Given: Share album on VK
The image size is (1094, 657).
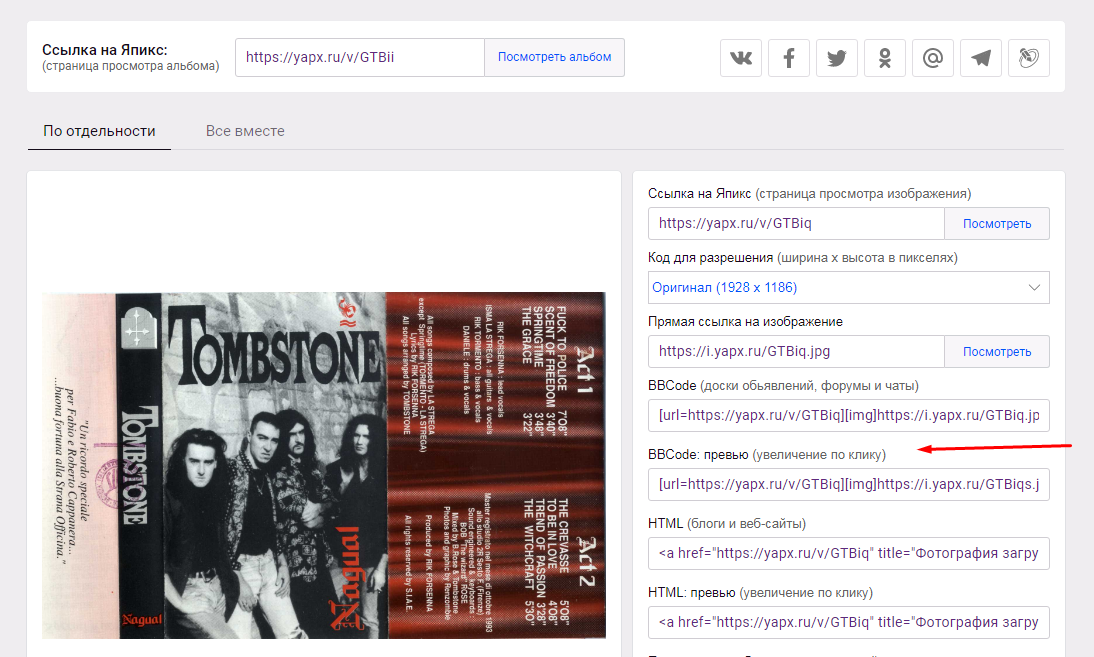Looking at the screenshot, I should [x=741, y=58].
